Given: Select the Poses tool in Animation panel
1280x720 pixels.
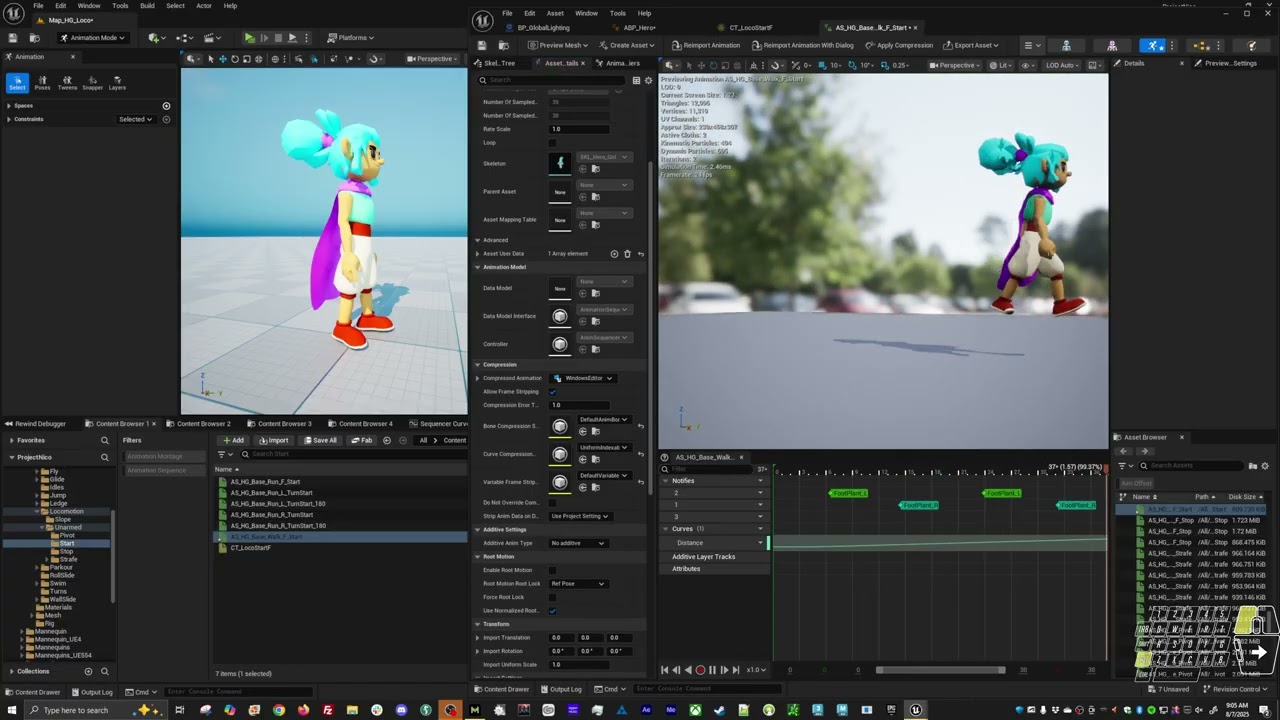Looking at the screenshot, I should [42, 82].
